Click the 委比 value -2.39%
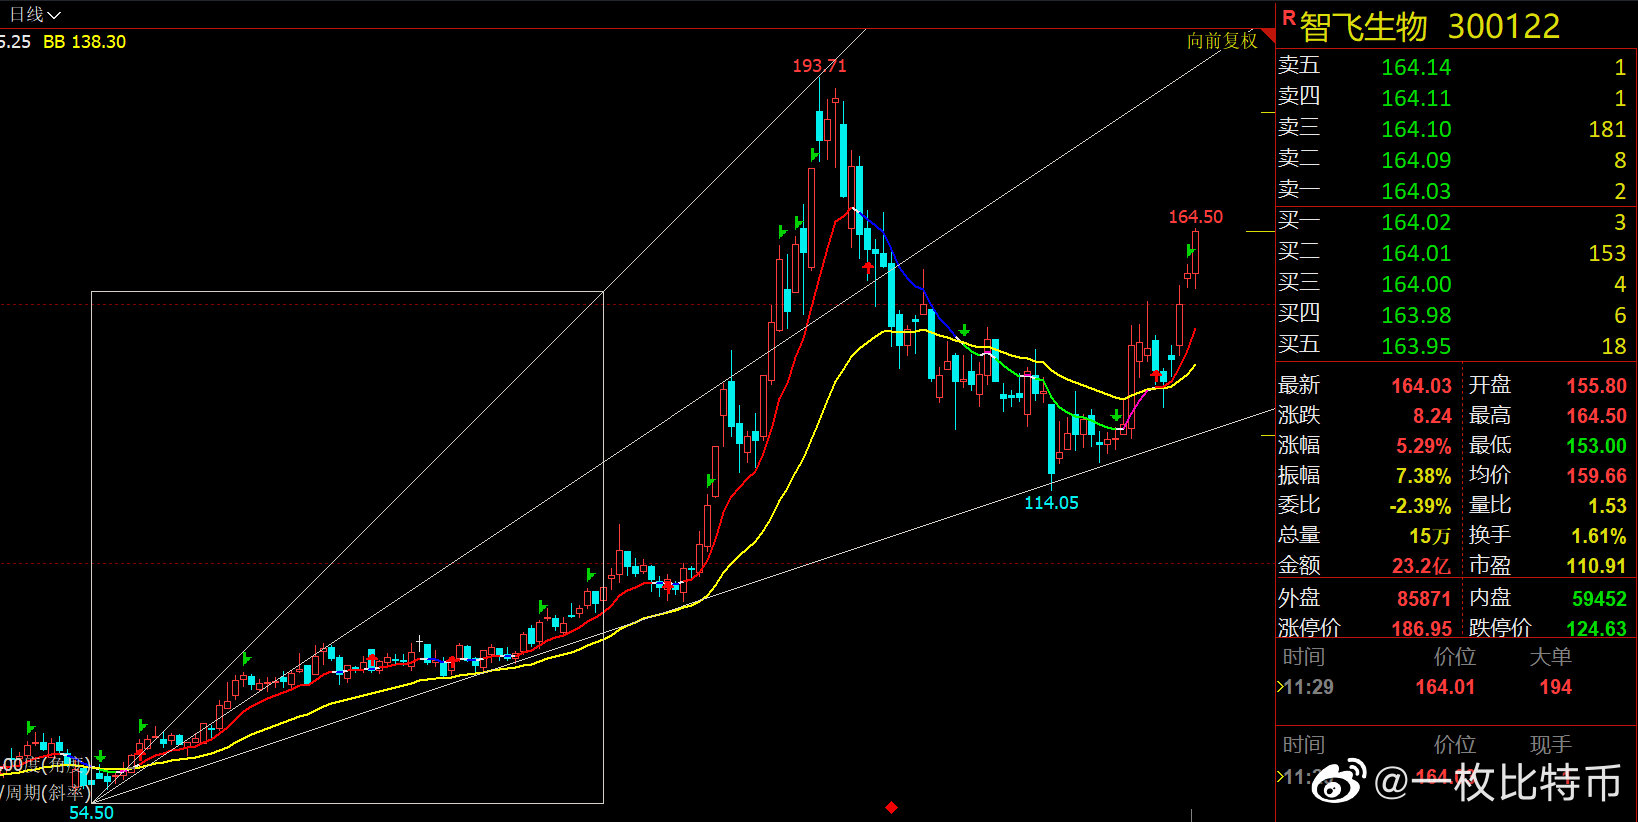The image size is (1638, 822). coord(1420,506)
